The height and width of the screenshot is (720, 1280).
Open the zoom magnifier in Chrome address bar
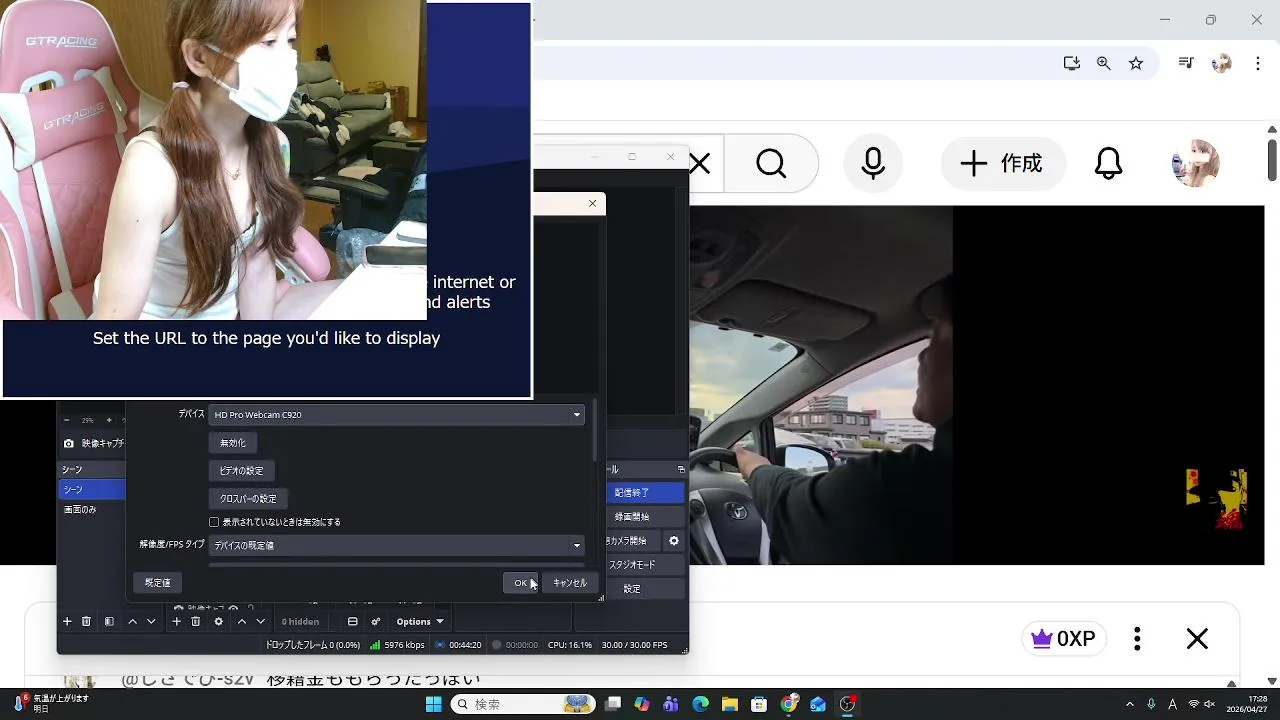(1104, 63)
